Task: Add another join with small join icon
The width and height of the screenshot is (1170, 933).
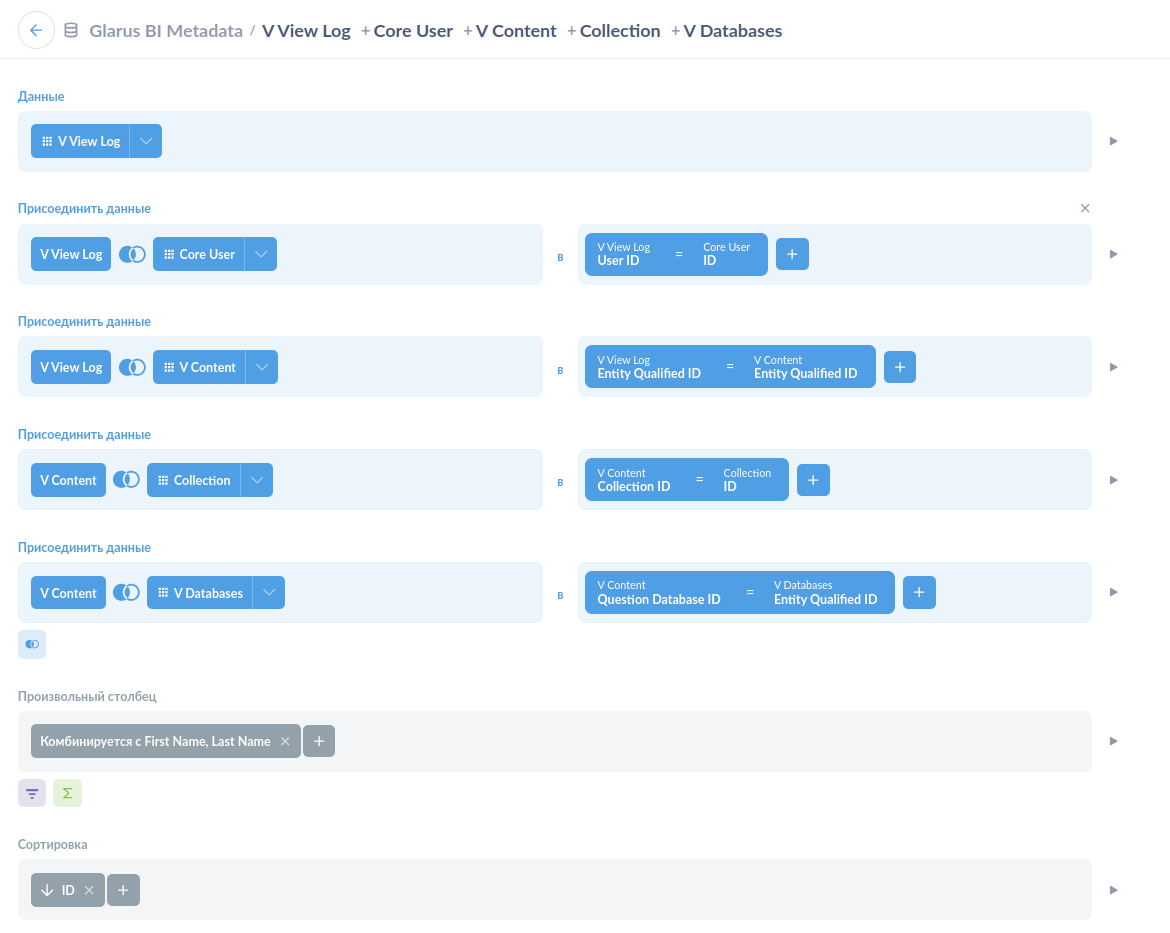Action: click(32, 644)
